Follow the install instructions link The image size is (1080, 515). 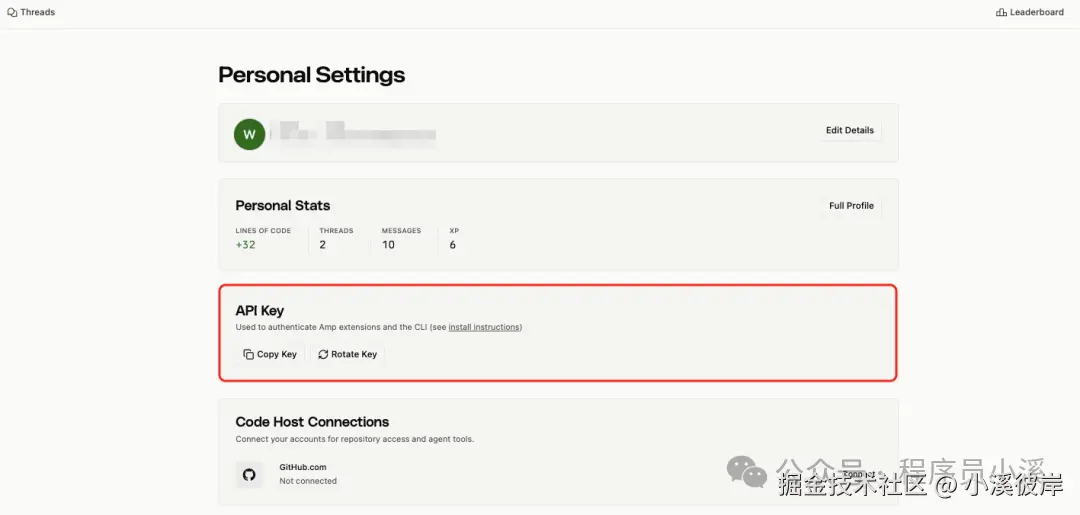(x=484, y=327)
